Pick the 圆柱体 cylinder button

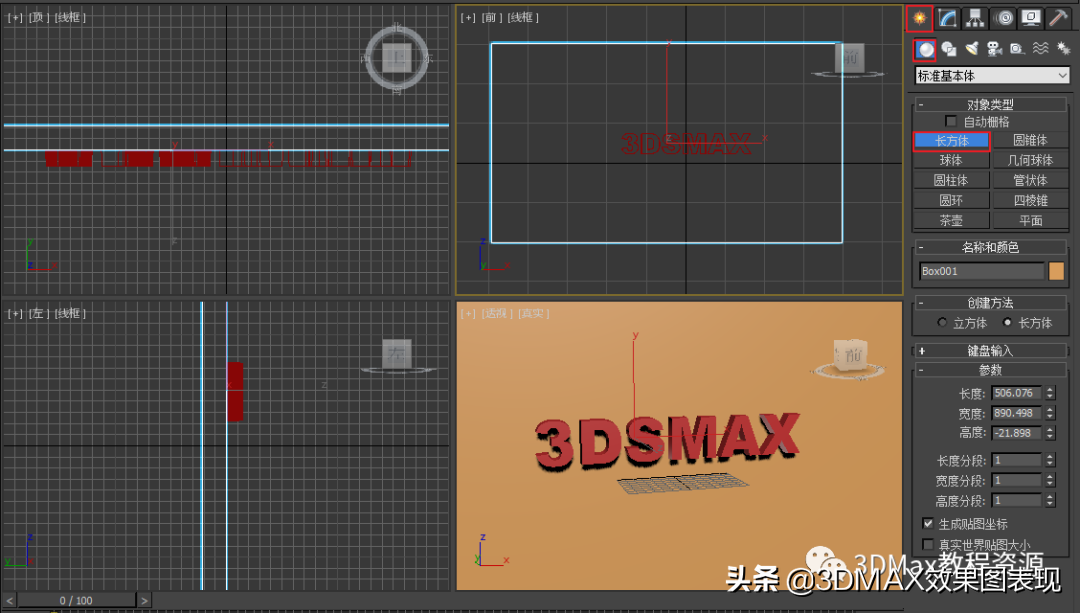(952, 180)
